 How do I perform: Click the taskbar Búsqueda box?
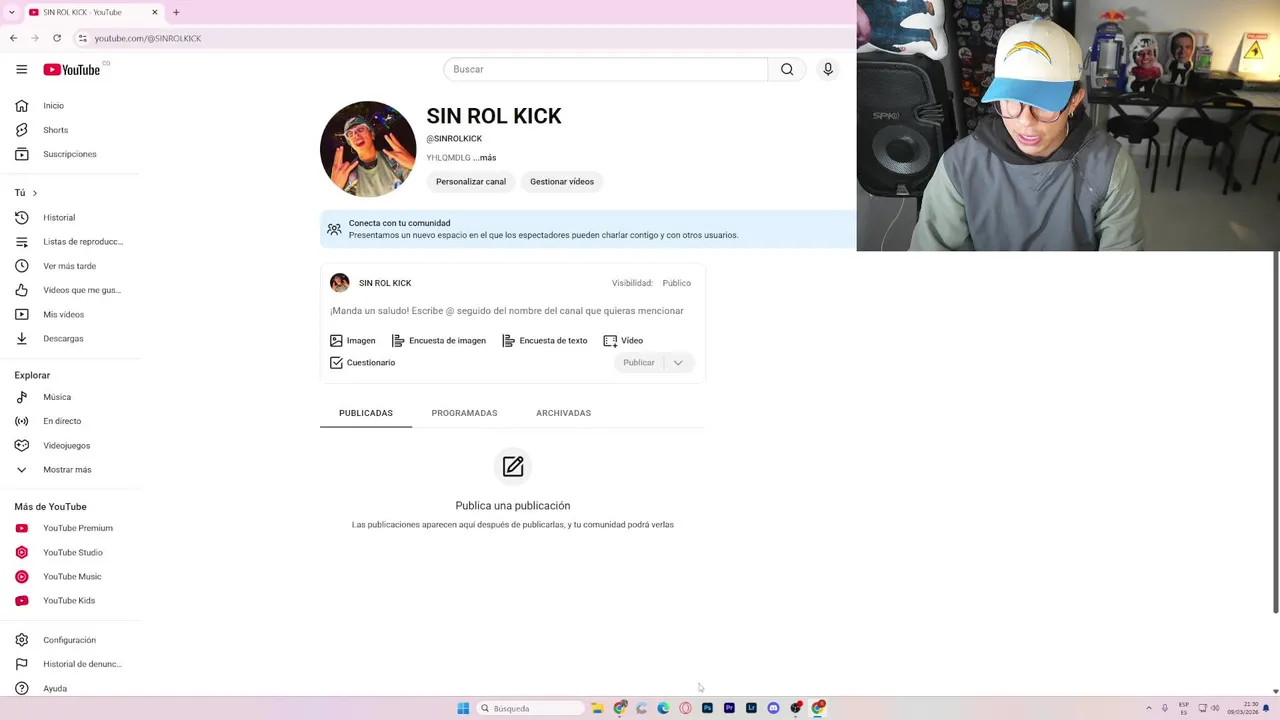[529, 708]
